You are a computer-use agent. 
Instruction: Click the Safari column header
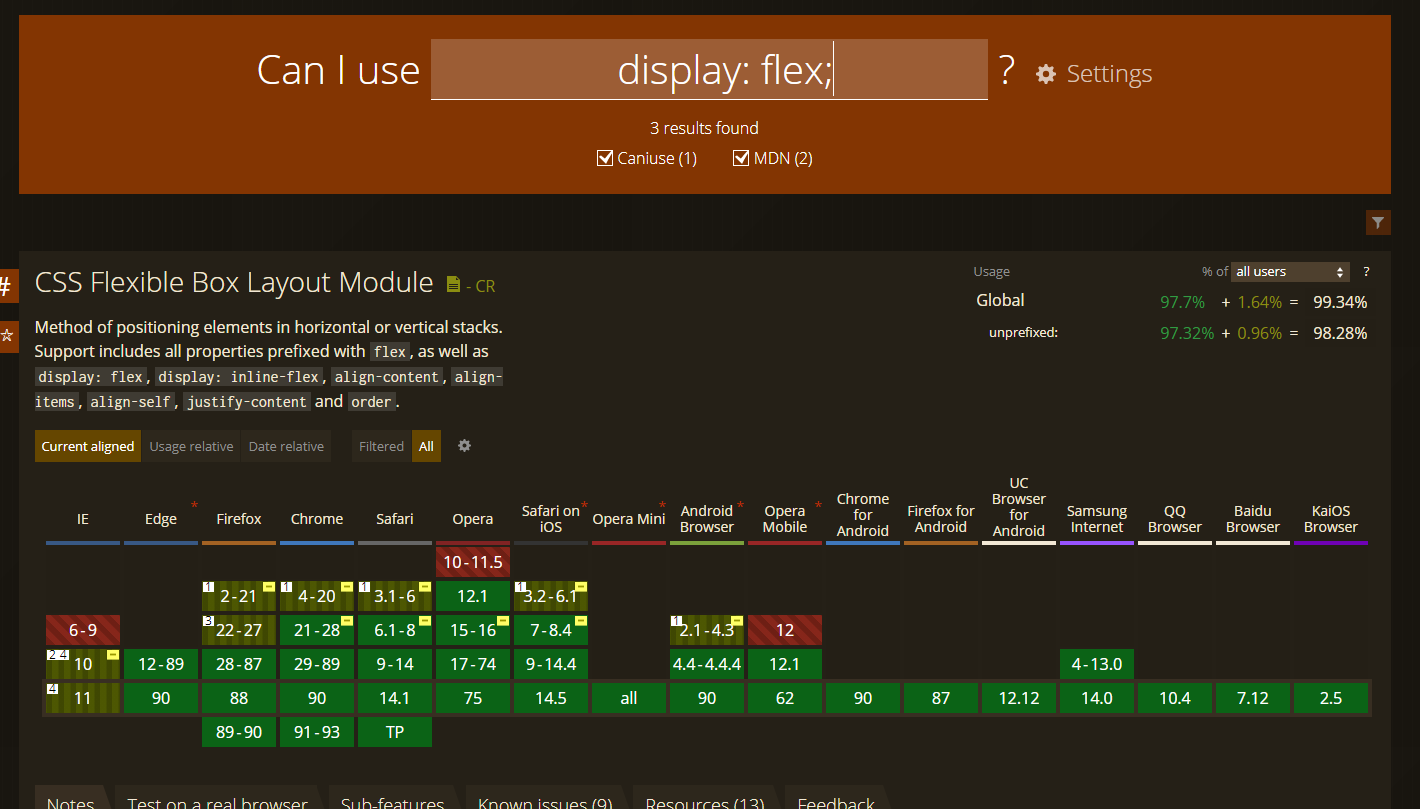395,519
